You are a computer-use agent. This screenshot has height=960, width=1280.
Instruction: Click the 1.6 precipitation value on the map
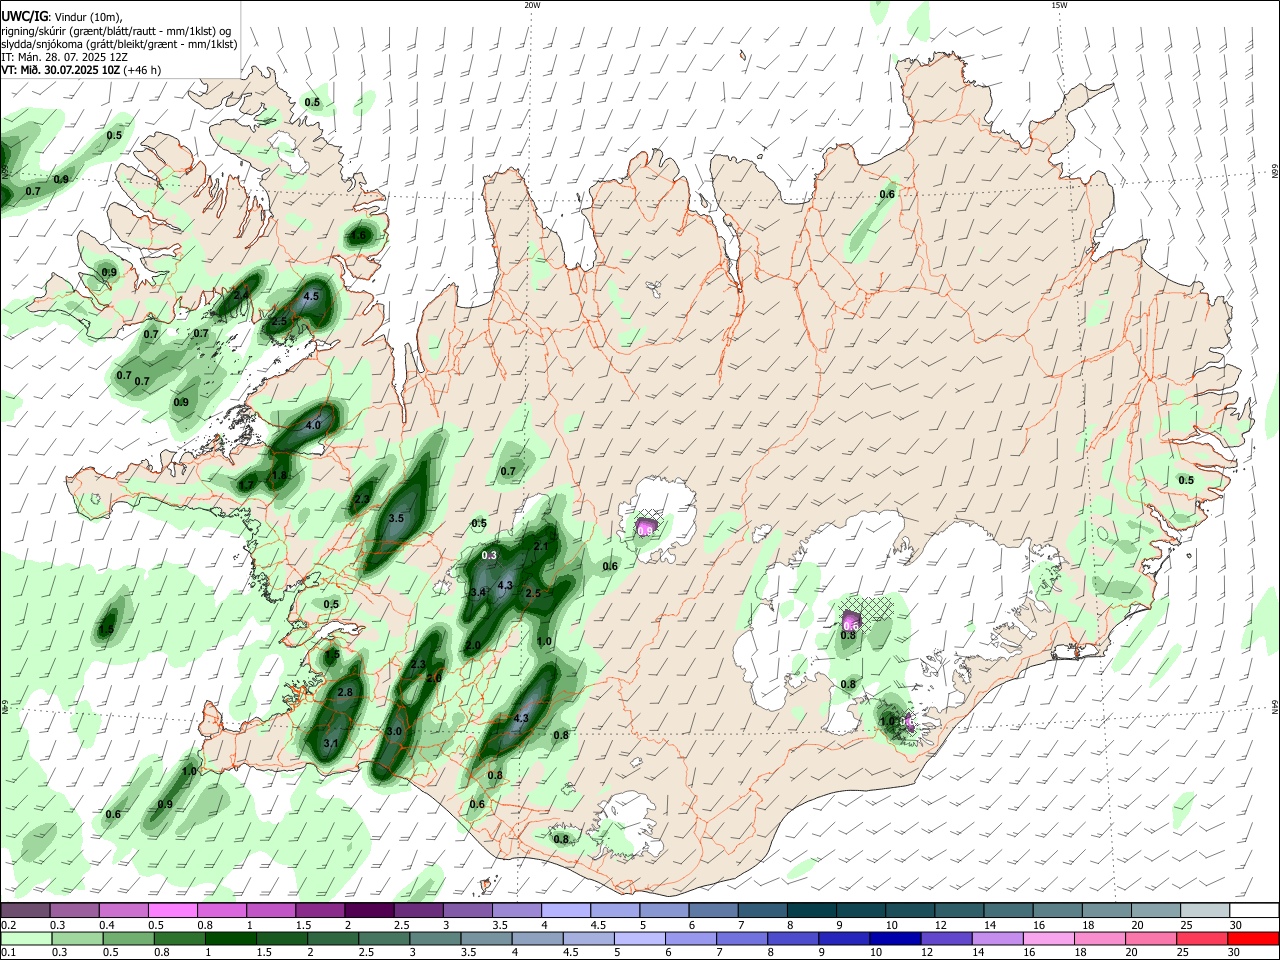pyautogui.click(x=358, y=235)
